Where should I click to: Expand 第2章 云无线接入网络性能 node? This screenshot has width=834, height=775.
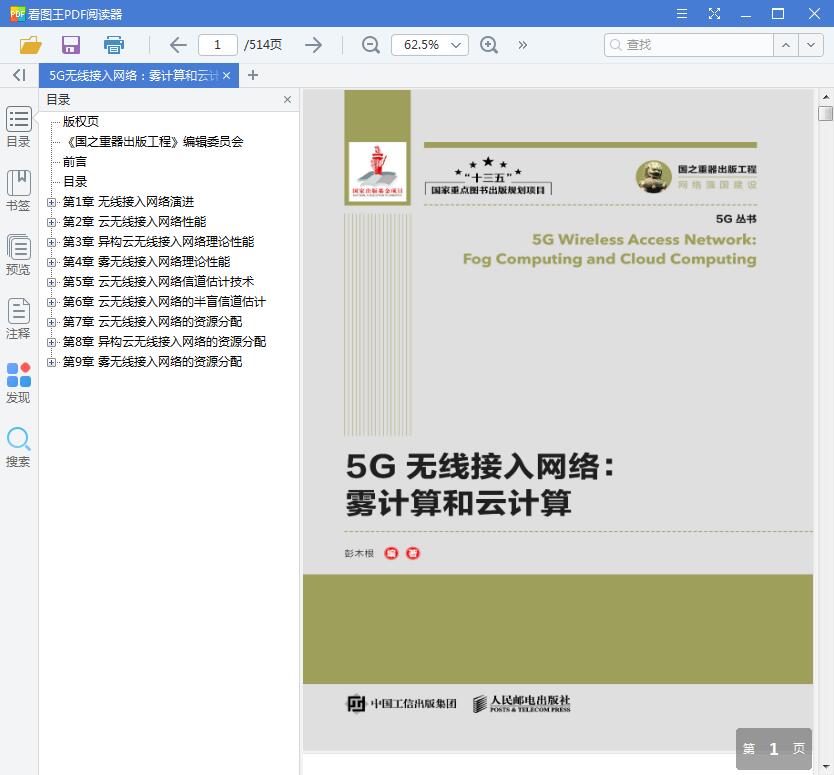point(51,222)
